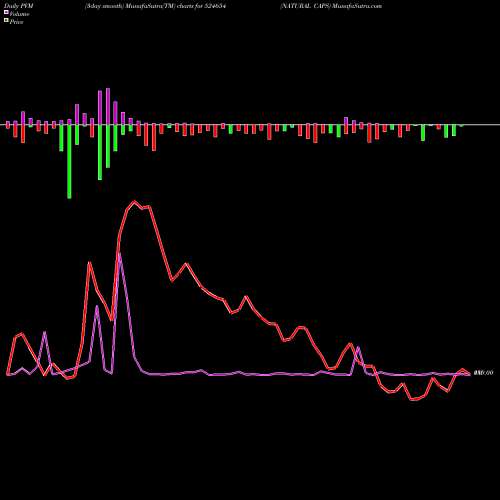The width and height of the screenshot is (500, 500).
Task: Select the "Price" legend label
Action: click(16, 22)
